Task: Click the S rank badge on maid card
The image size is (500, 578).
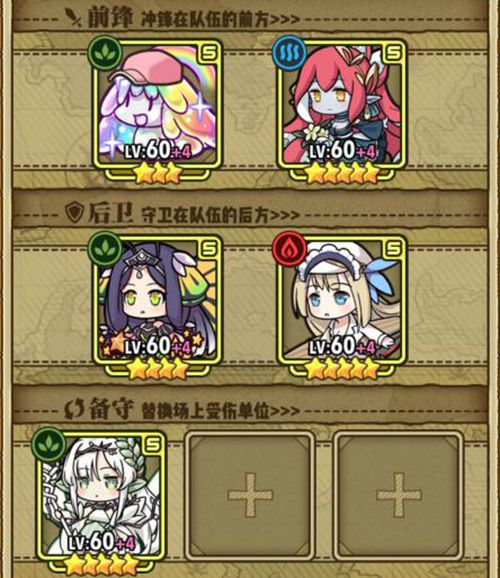Action: 393,249
